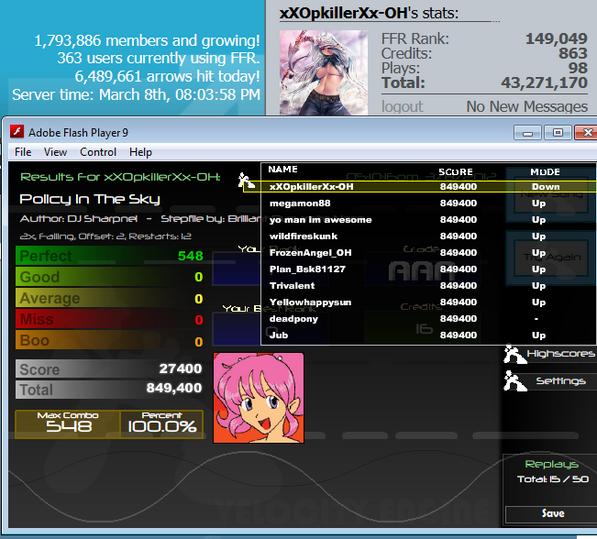This screenshot has width=597, height=539.
Task: Click the logout link
Action: [x=402, y=107]
